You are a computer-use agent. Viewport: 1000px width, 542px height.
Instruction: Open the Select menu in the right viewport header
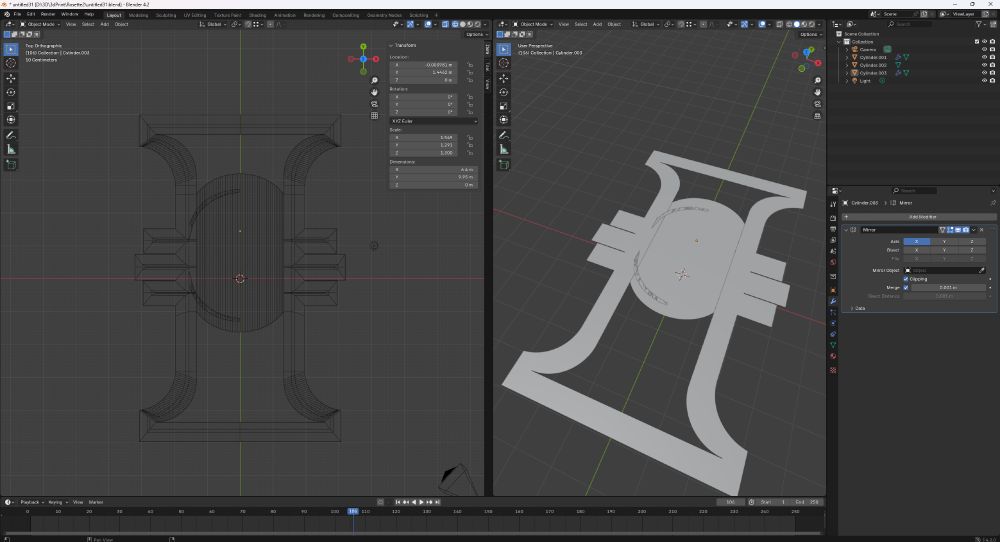coord(581,24)
